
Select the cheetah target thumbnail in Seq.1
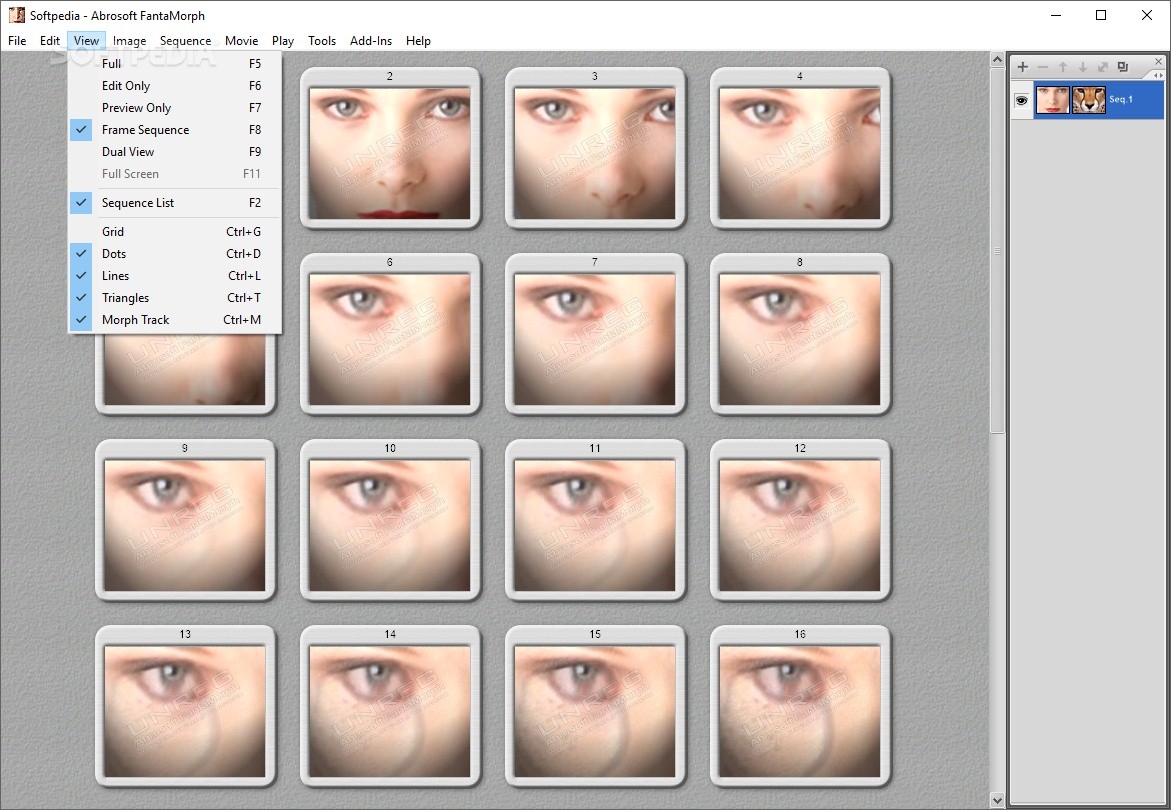click(x=1088, y=100)
